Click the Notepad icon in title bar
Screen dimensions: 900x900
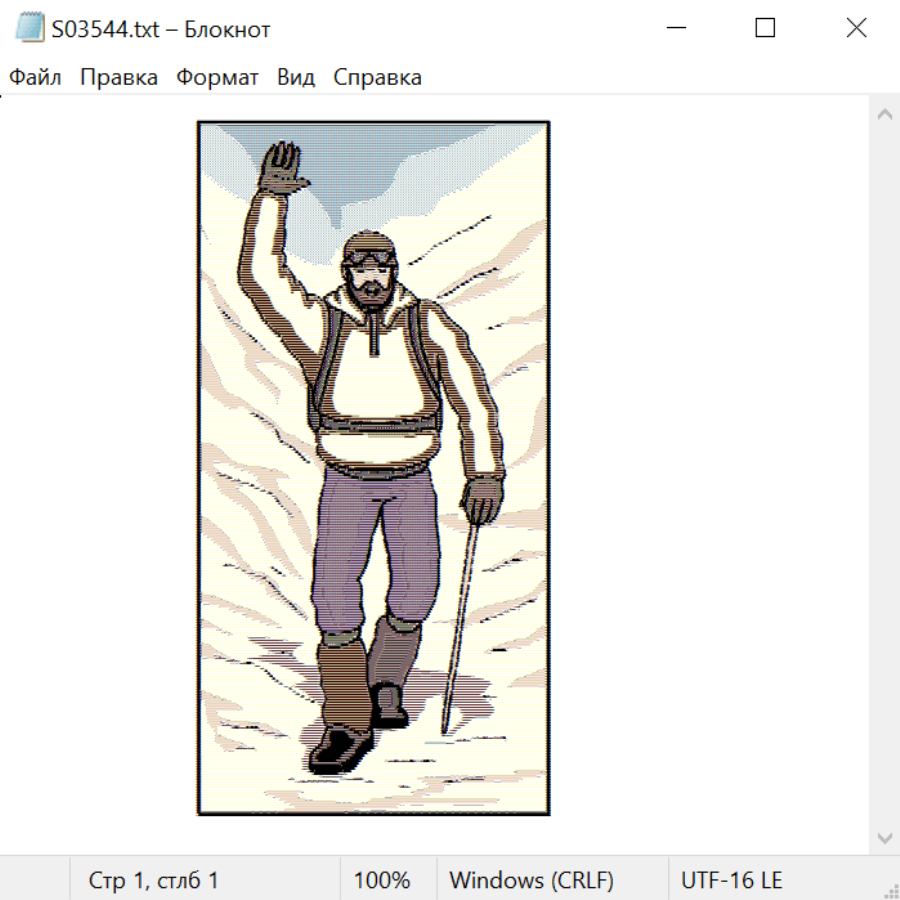(x=30, y=29)
